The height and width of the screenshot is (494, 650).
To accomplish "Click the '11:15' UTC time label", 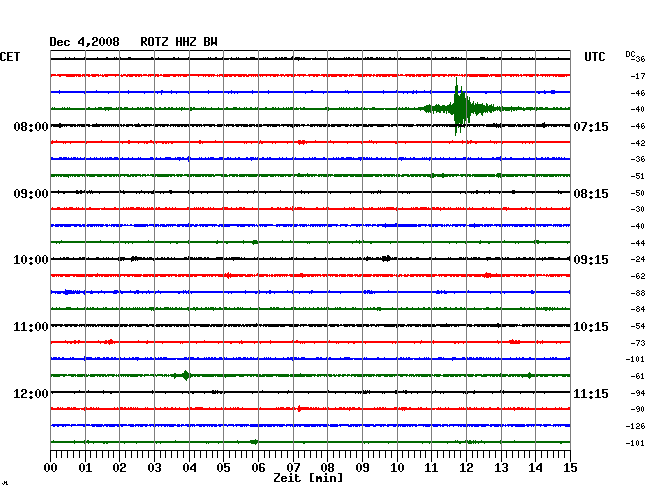I will coord(591,393).
